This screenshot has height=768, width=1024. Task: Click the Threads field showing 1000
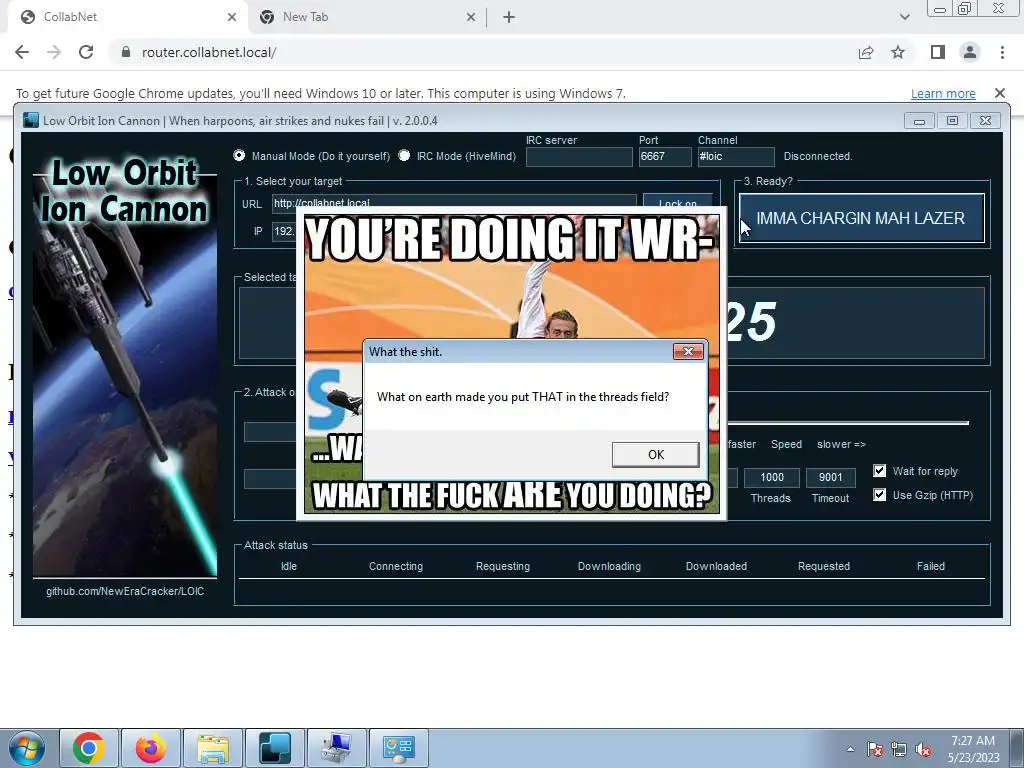point(772,477)
